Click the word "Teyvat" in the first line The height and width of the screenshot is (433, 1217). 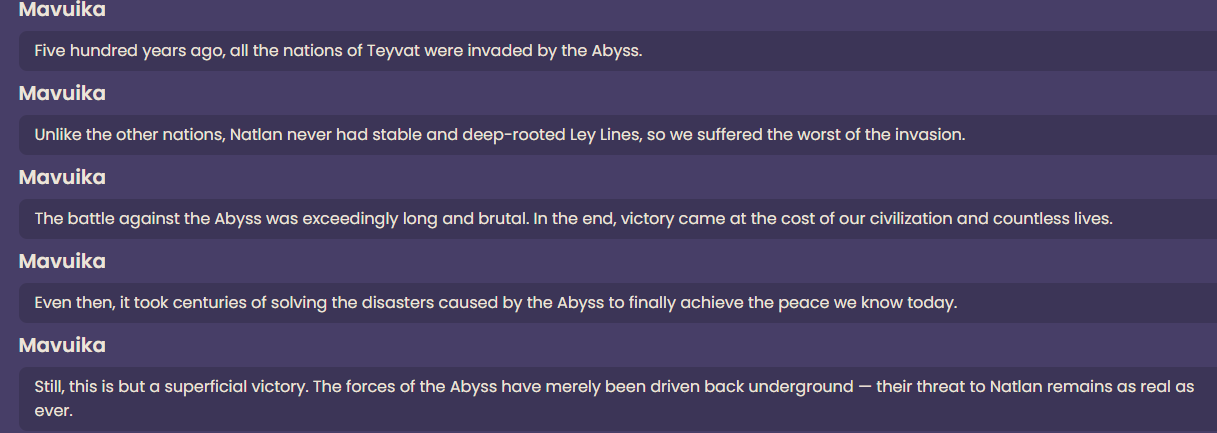pos(391,50)
